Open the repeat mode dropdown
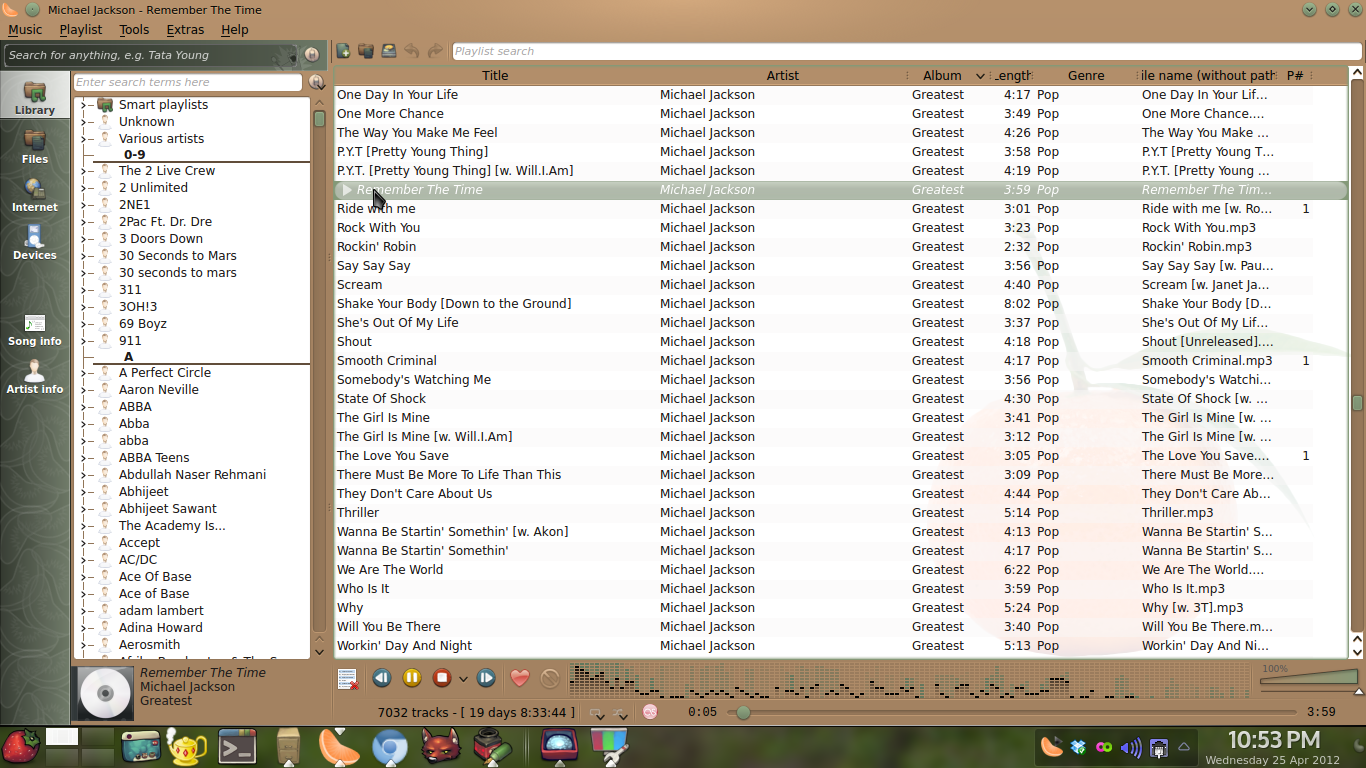Screen dimensions: 1366x768 597,713
